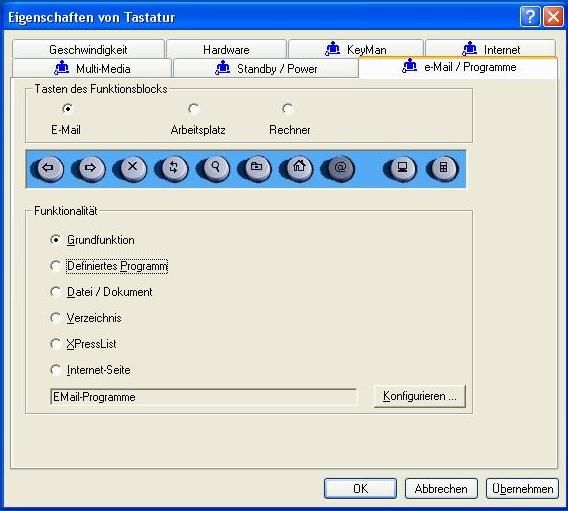Select the computer (Arbeitsplatz) key icon
The image size is (568, 511).
(x=402, y=168)
